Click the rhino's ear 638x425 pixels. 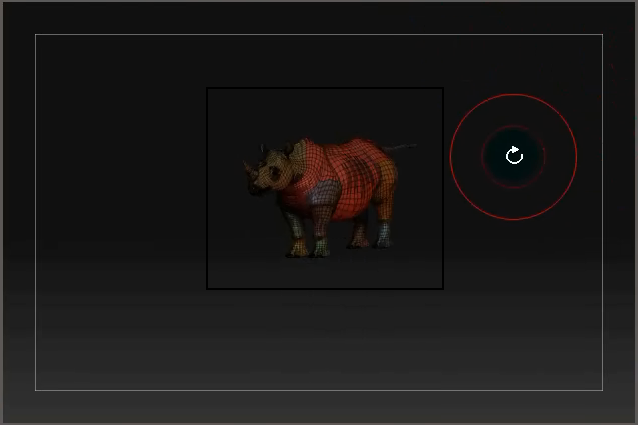pyautogui.click(x=290, y=148)
